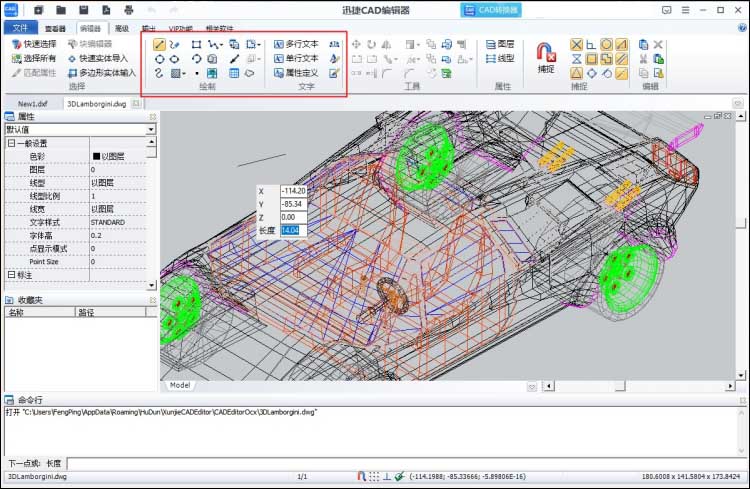750x489 pixels.
Task: Select the Arc drawing tool
Action: pyautogui.click(x=196, y=59)
